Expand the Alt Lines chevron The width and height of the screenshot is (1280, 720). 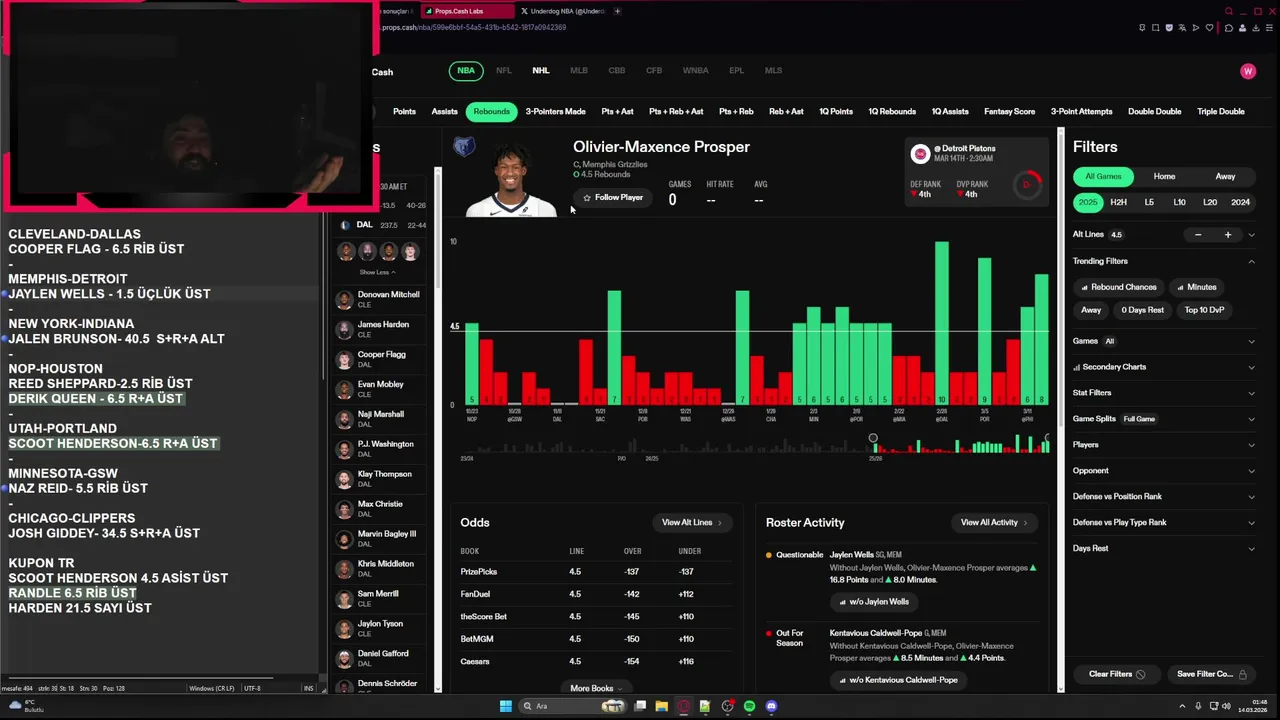click(x=1251, y=235)
